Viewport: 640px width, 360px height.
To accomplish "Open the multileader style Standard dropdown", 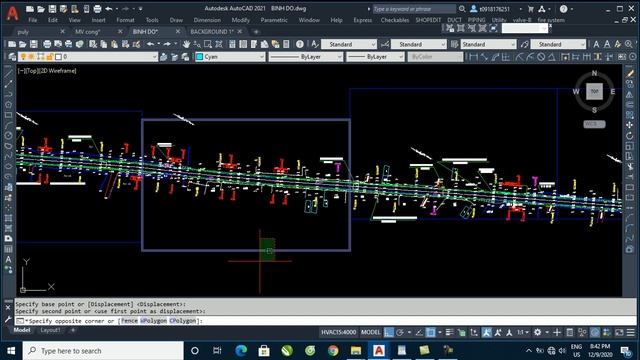I will (558, 44).
